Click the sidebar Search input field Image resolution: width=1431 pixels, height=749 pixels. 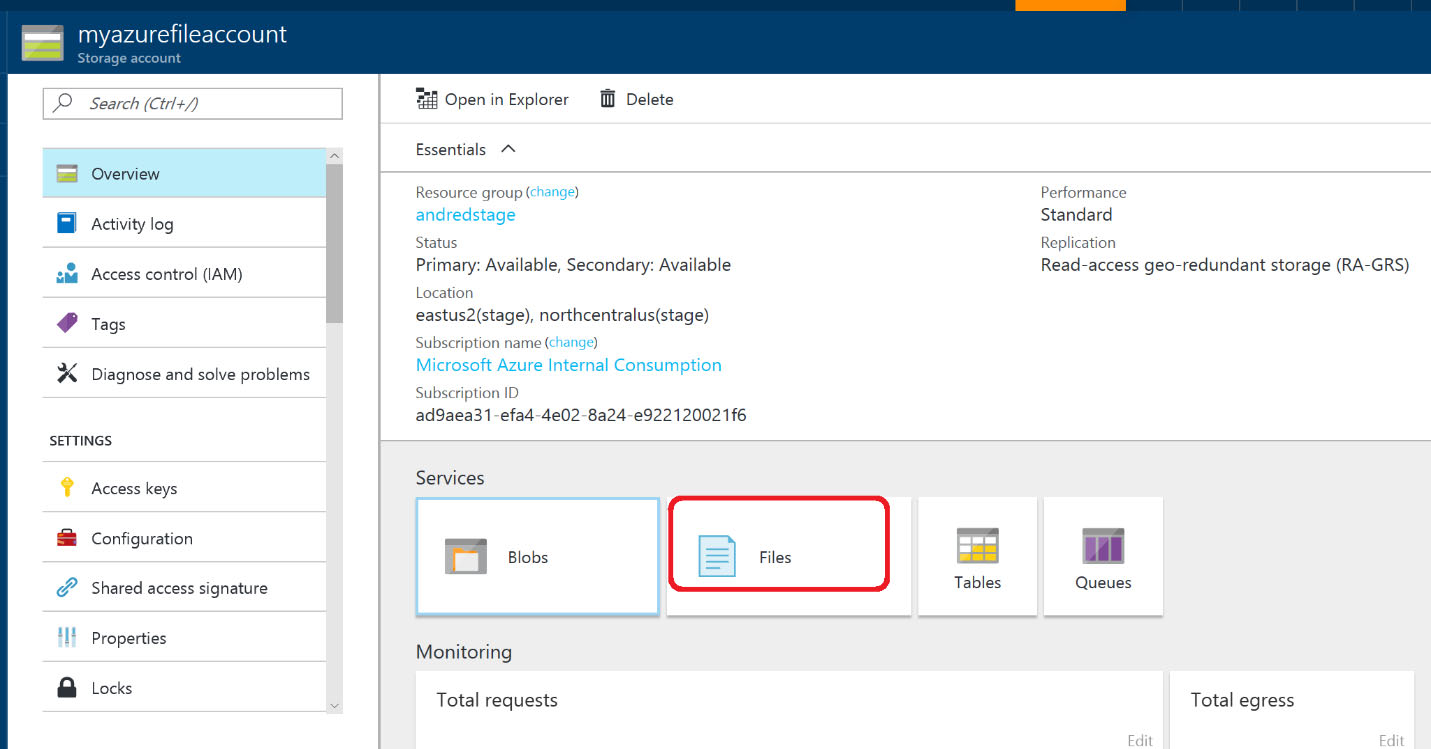pos(200,103)
